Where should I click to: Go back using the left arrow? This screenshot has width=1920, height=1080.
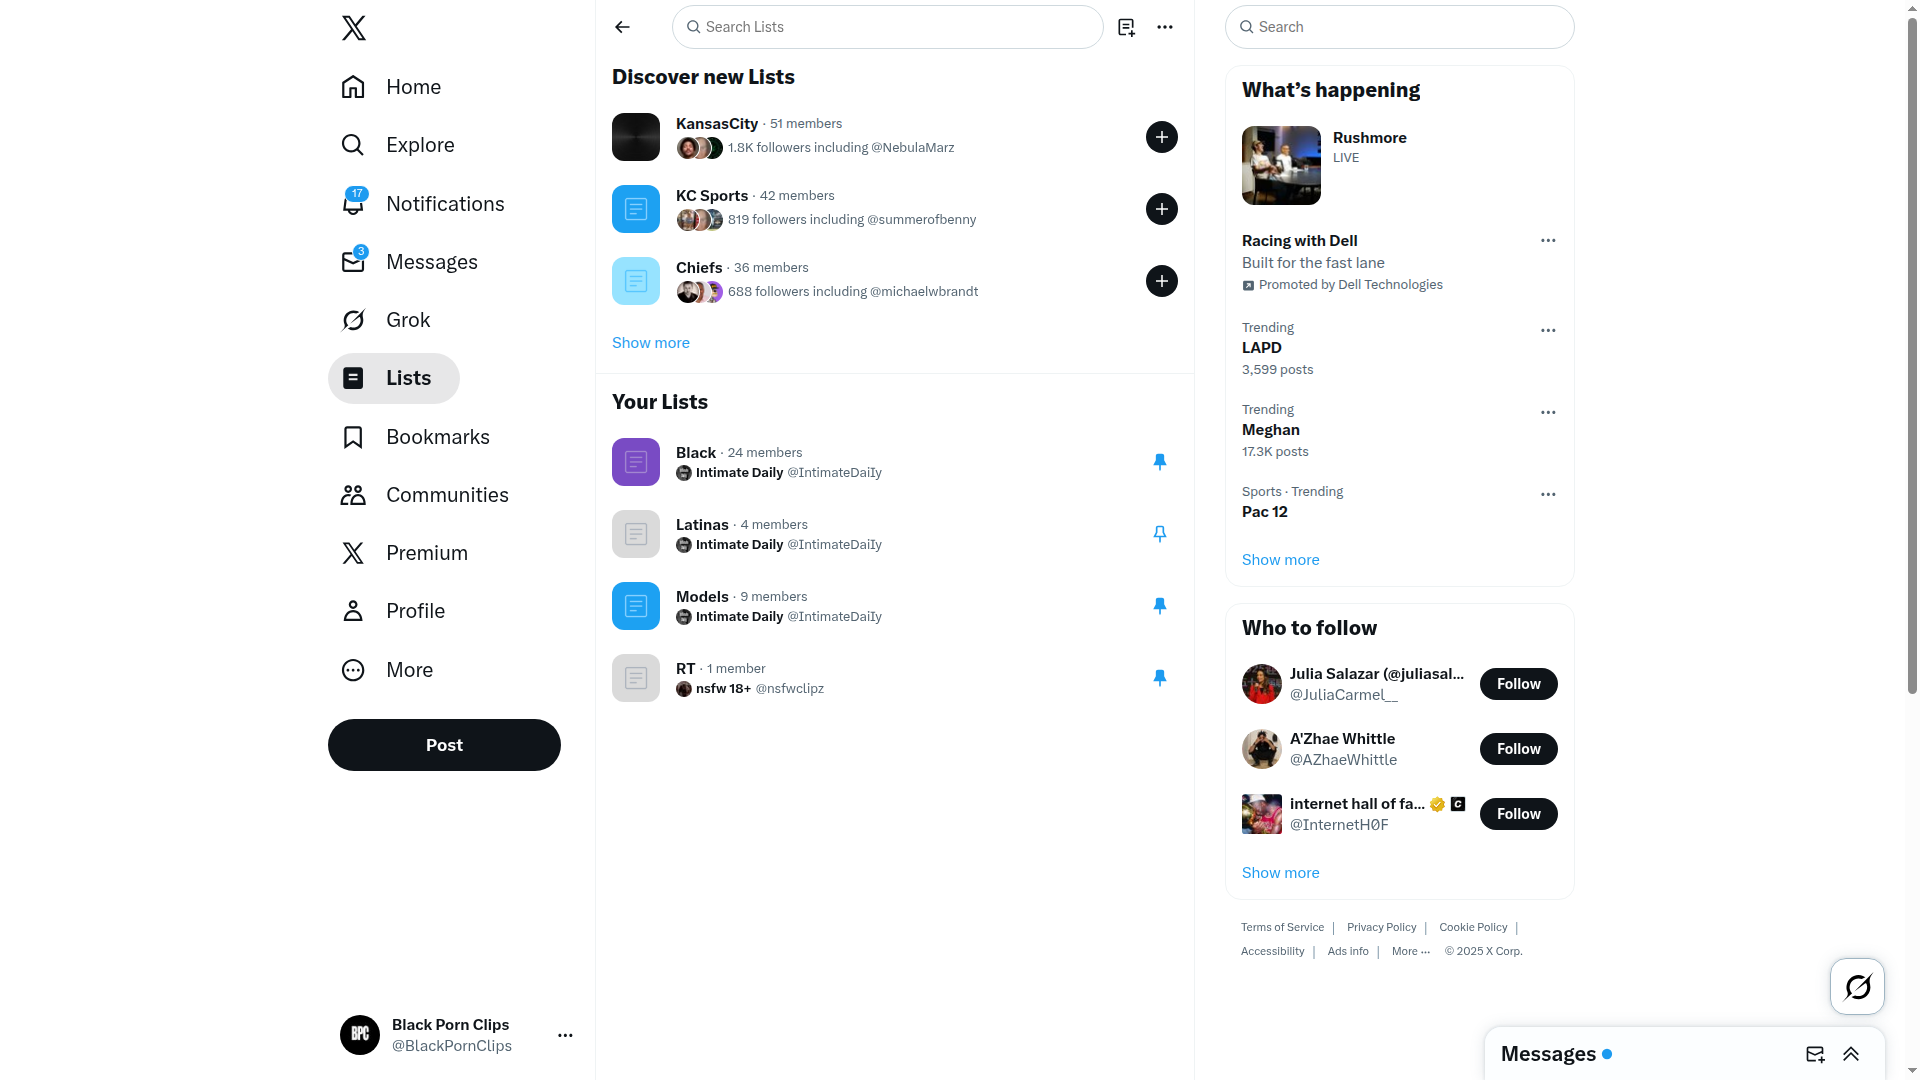(622, 27)
